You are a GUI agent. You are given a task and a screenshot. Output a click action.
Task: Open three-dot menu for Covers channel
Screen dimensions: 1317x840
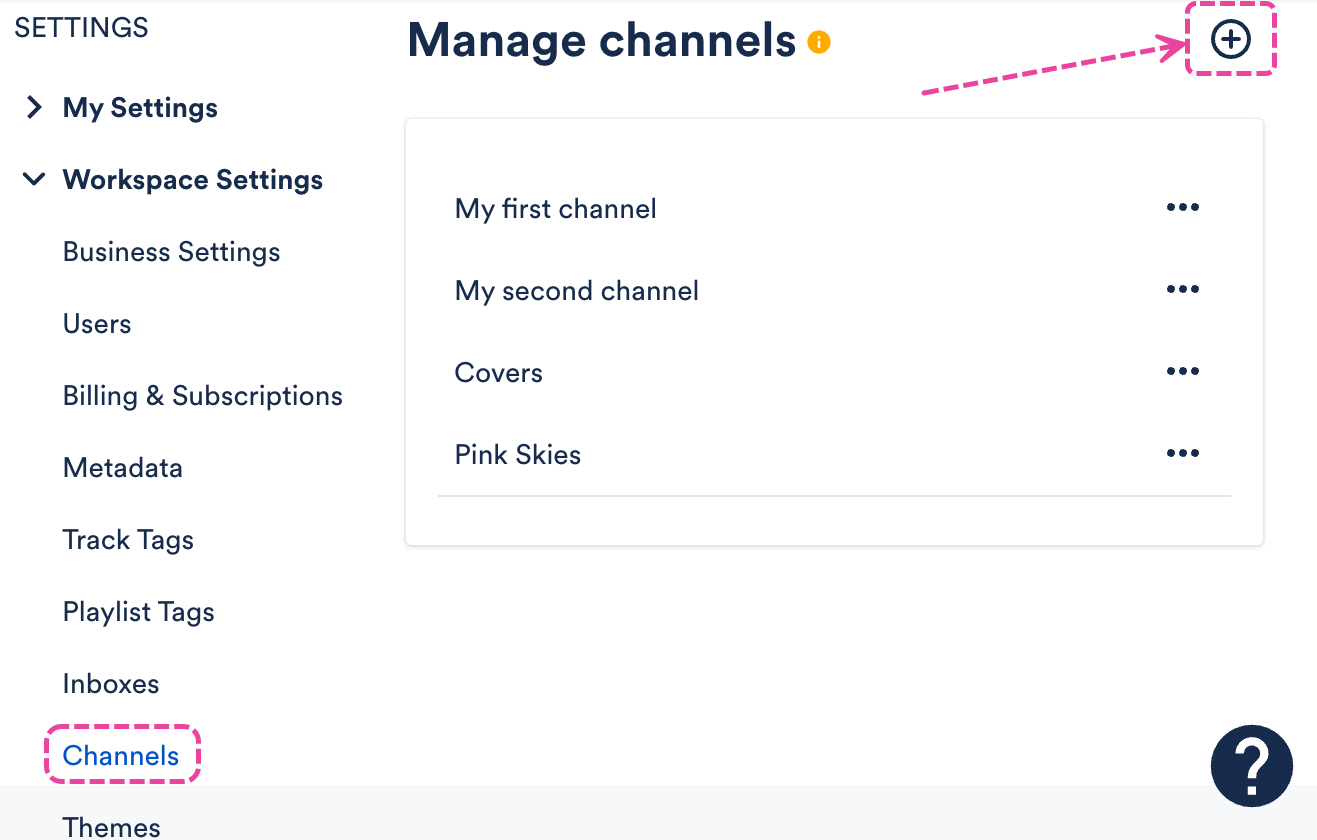(1182, 372)
